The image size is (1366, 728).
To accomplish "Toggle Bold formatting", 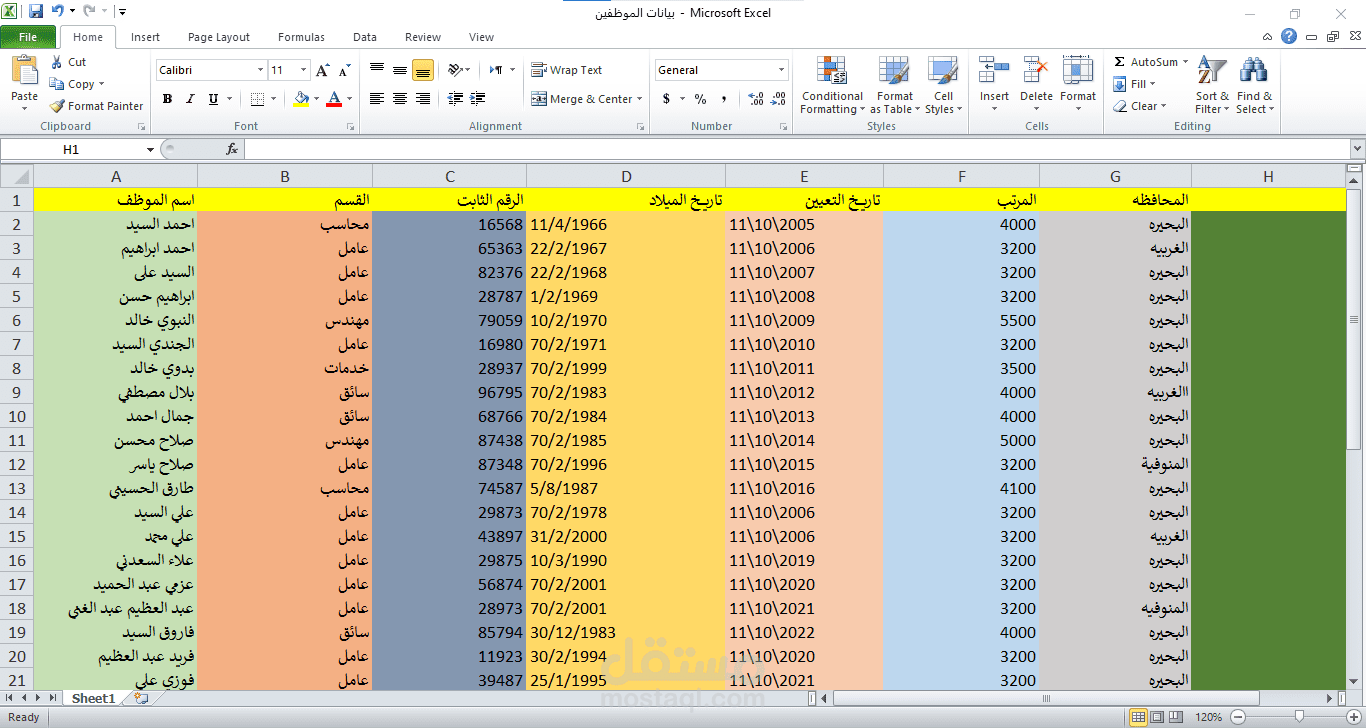I will click(167, 99).
